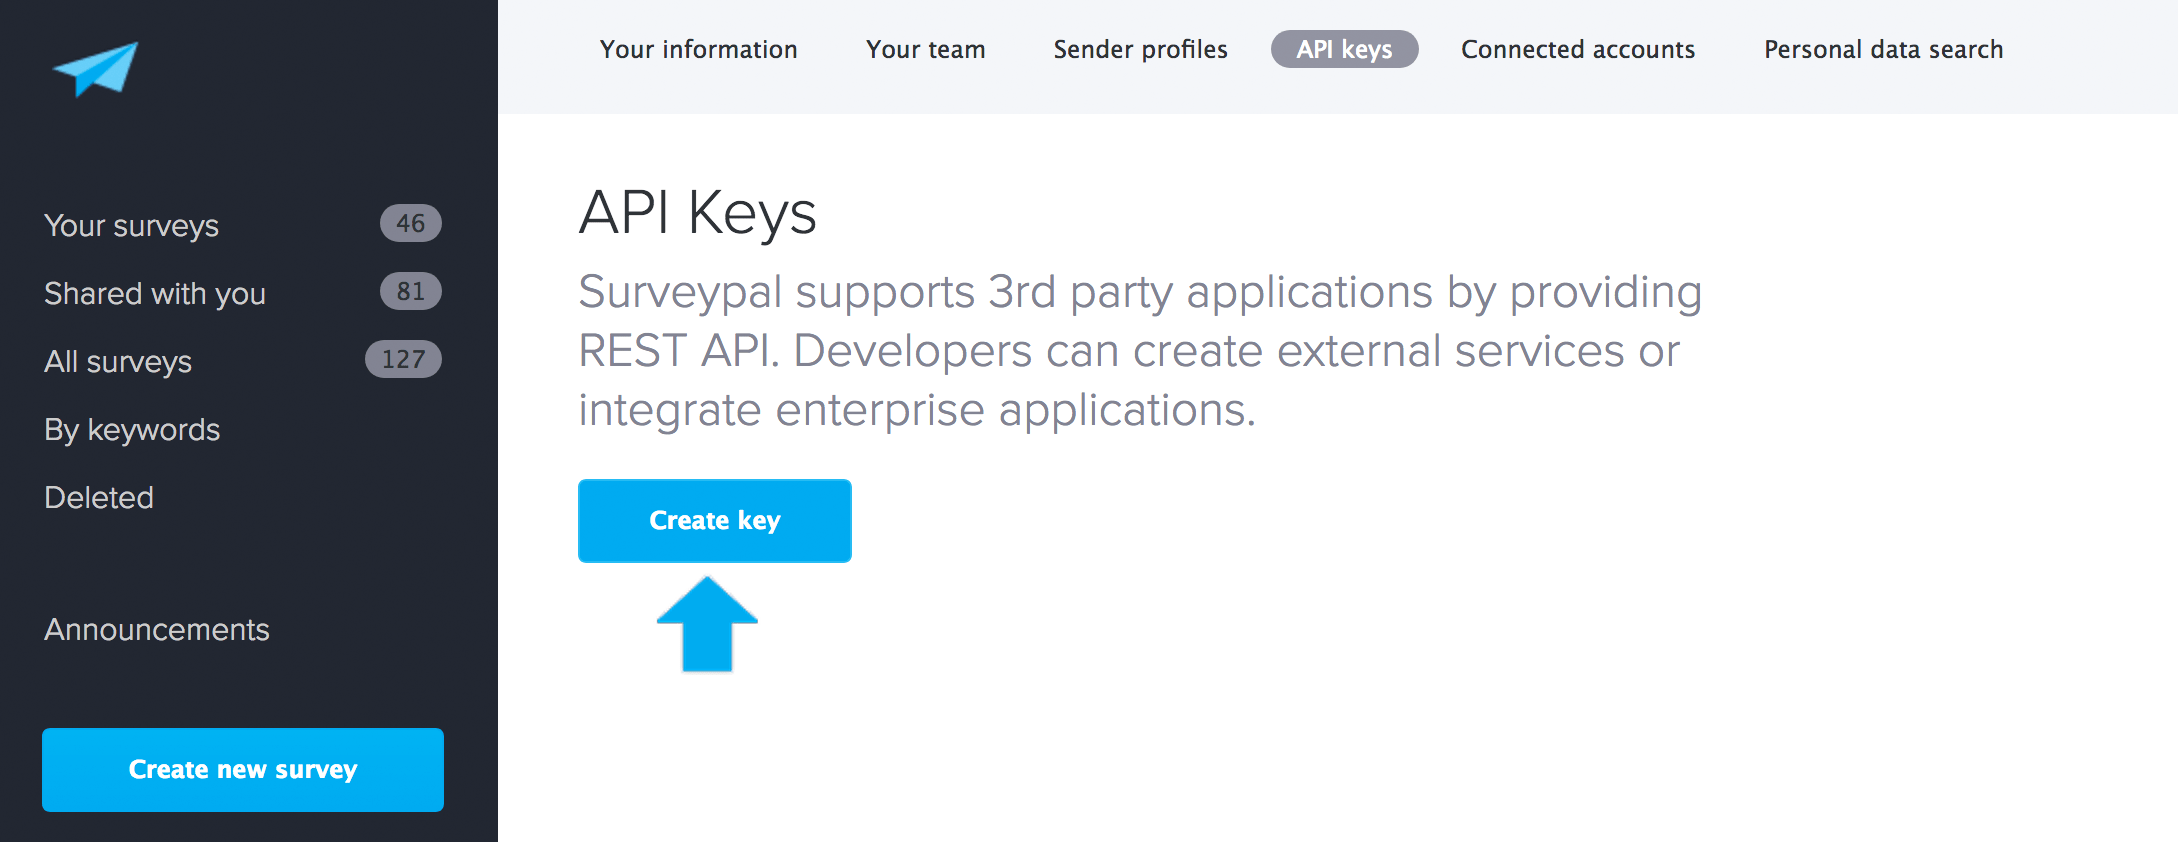Switch to the Your information tab

698,49
